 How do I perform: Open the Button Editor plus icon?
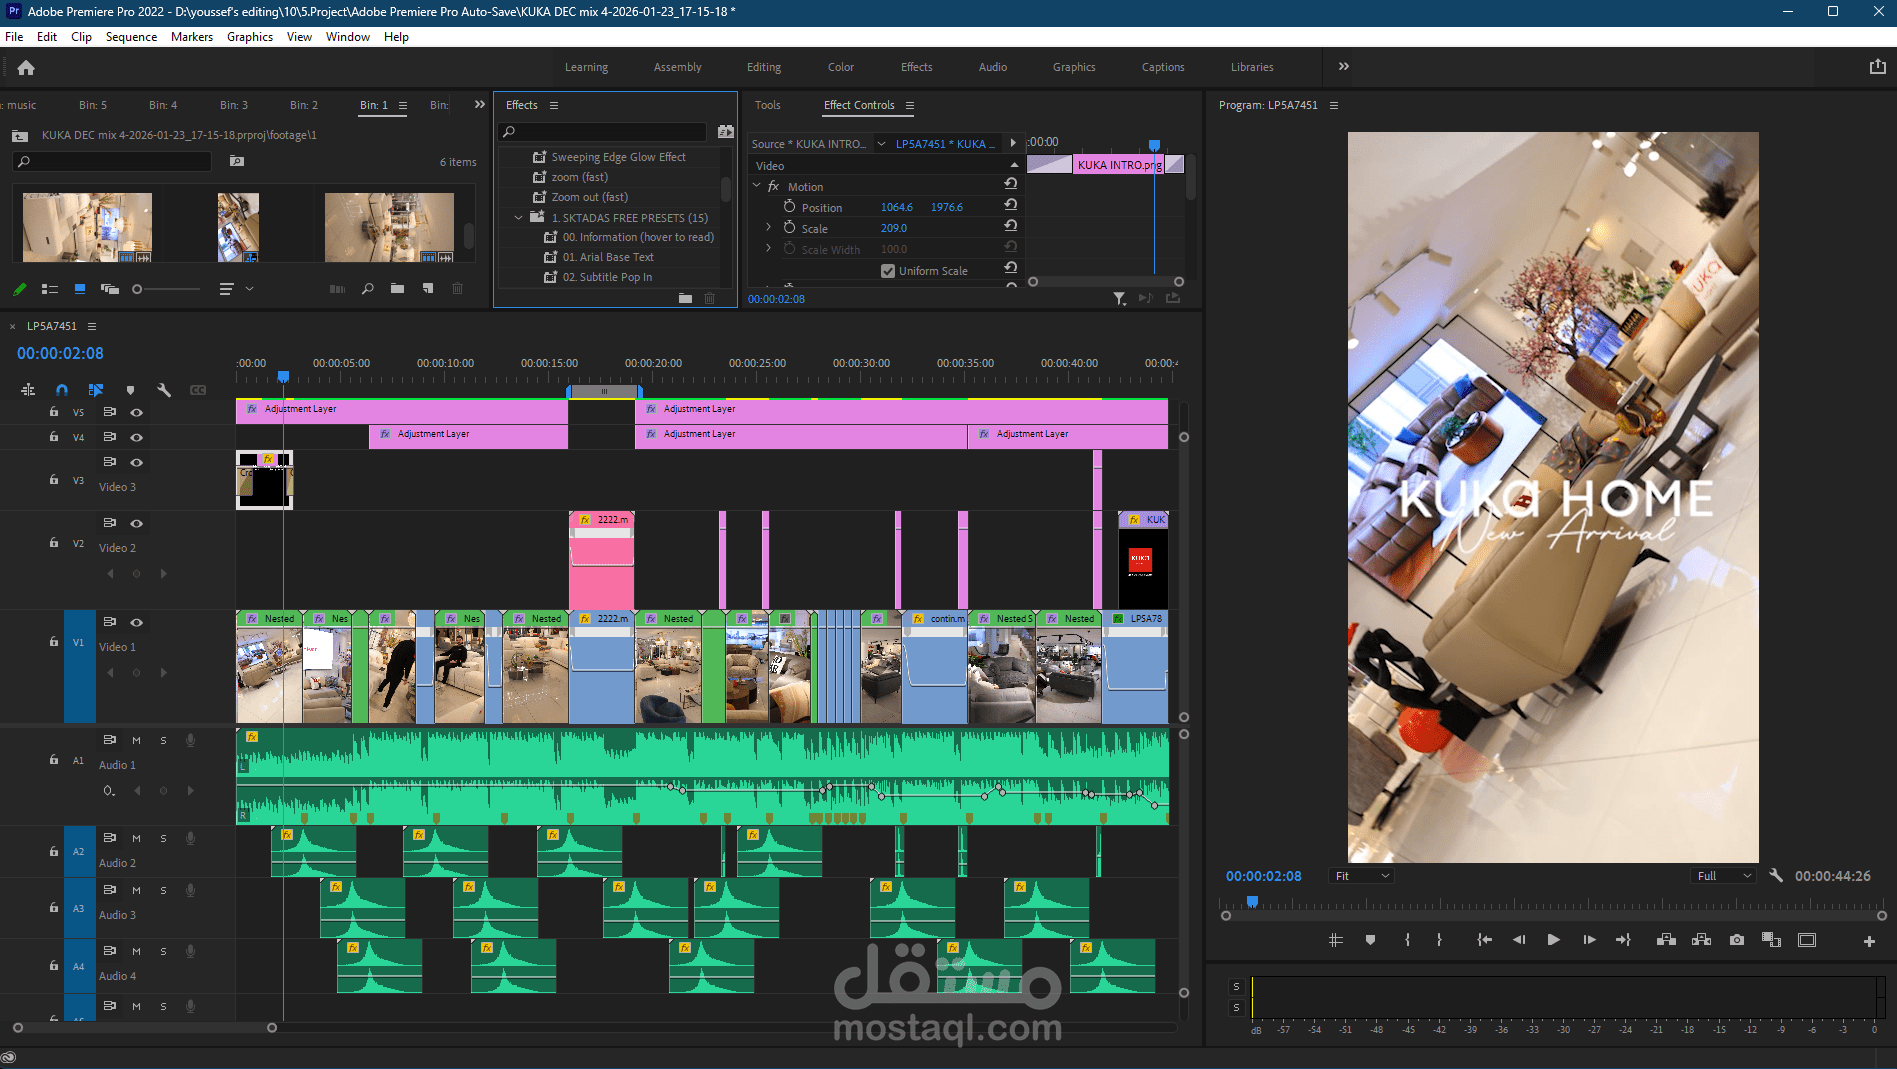(1869, 941)
